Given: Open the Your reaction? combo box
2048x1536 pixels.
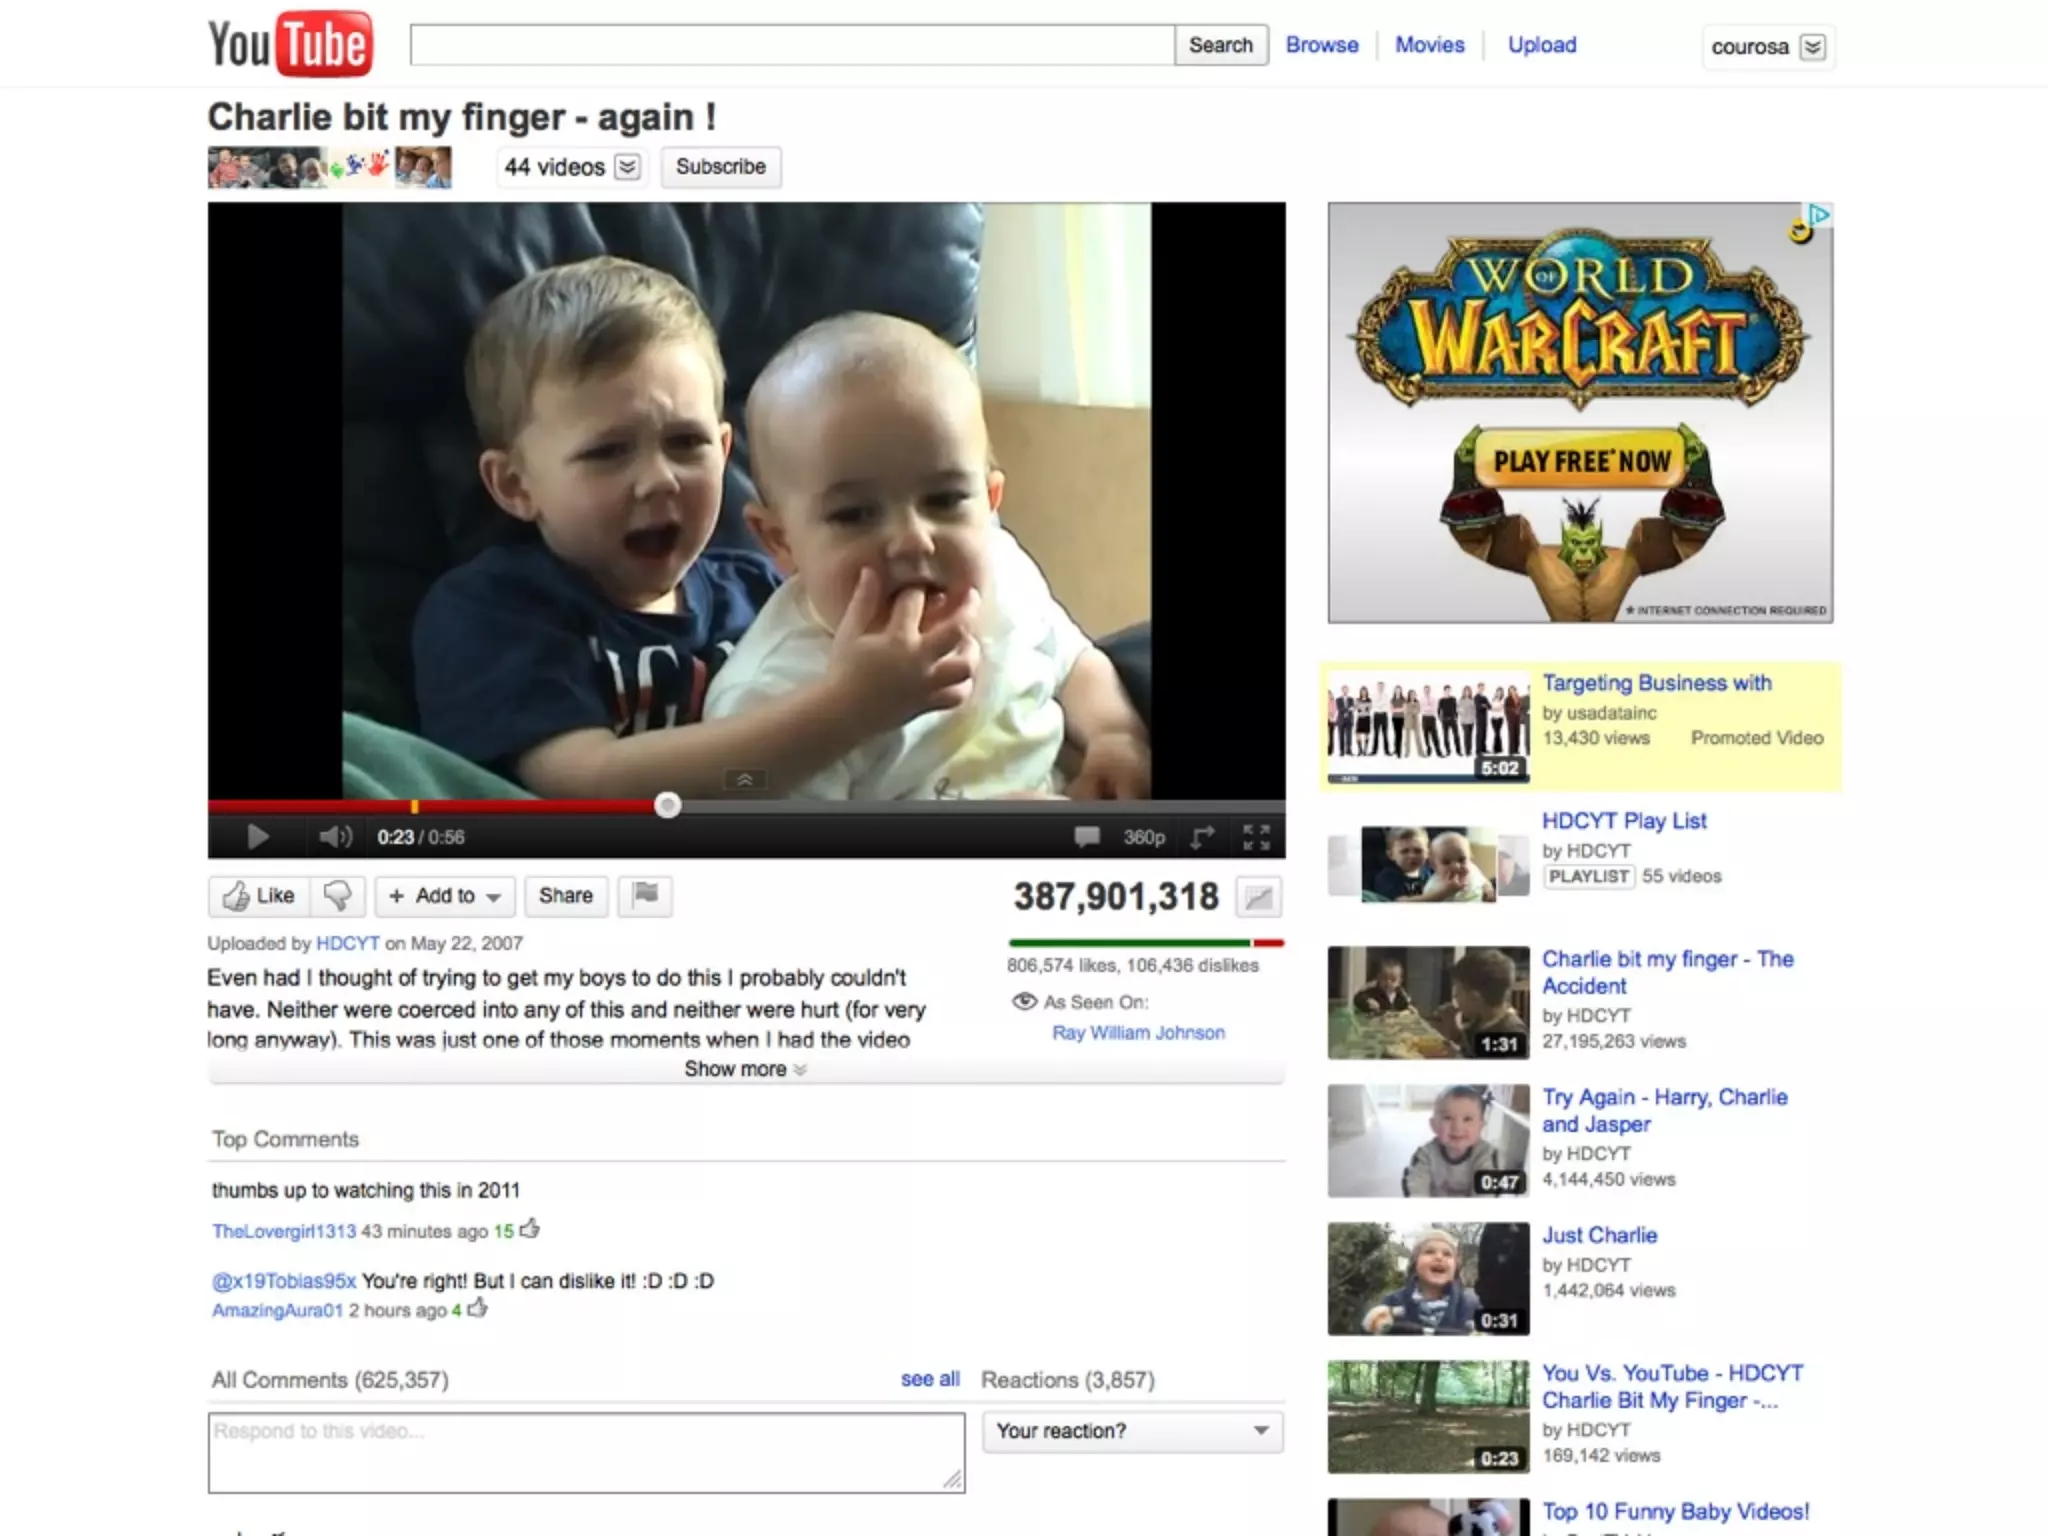Looking at the screenshot, I should click(x=1132, y=1431).
